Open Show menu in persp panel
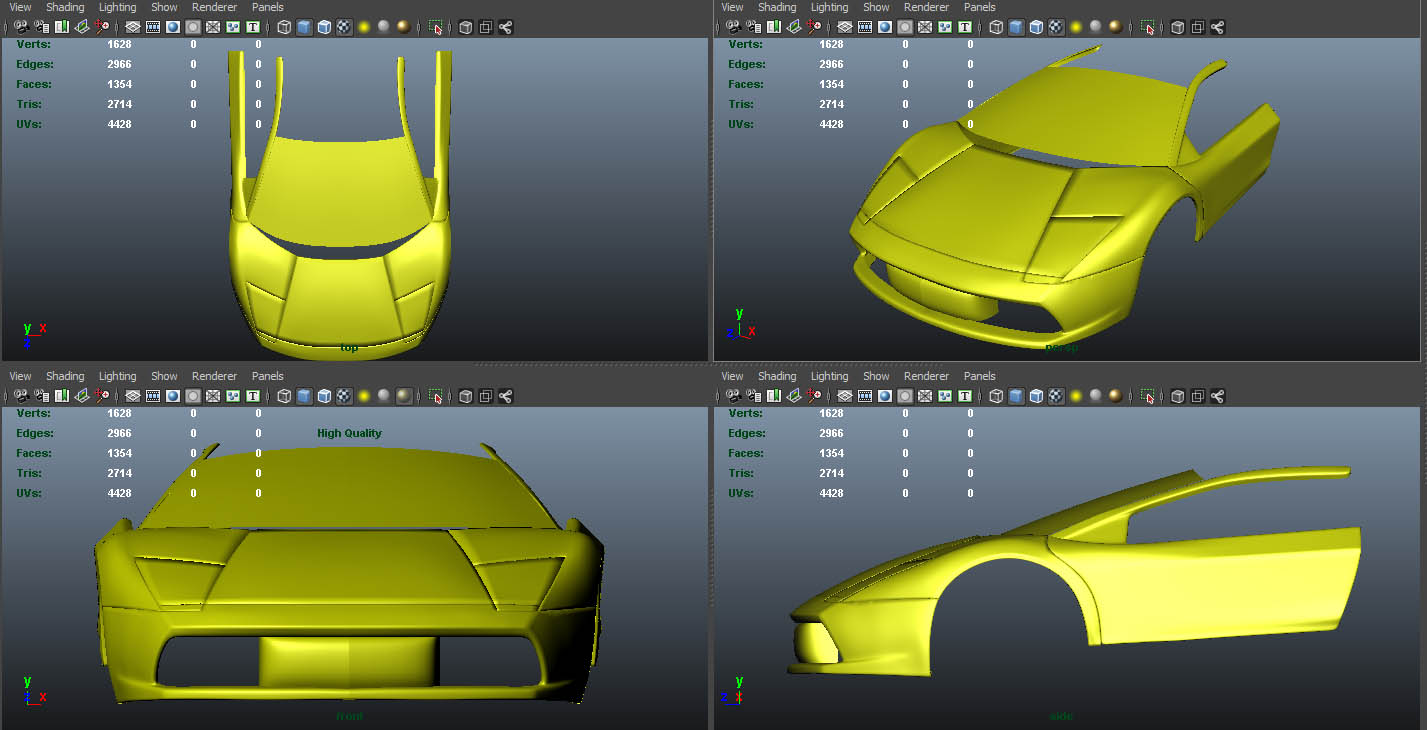This screenshot has height=730, width=1427. [876, 7]
